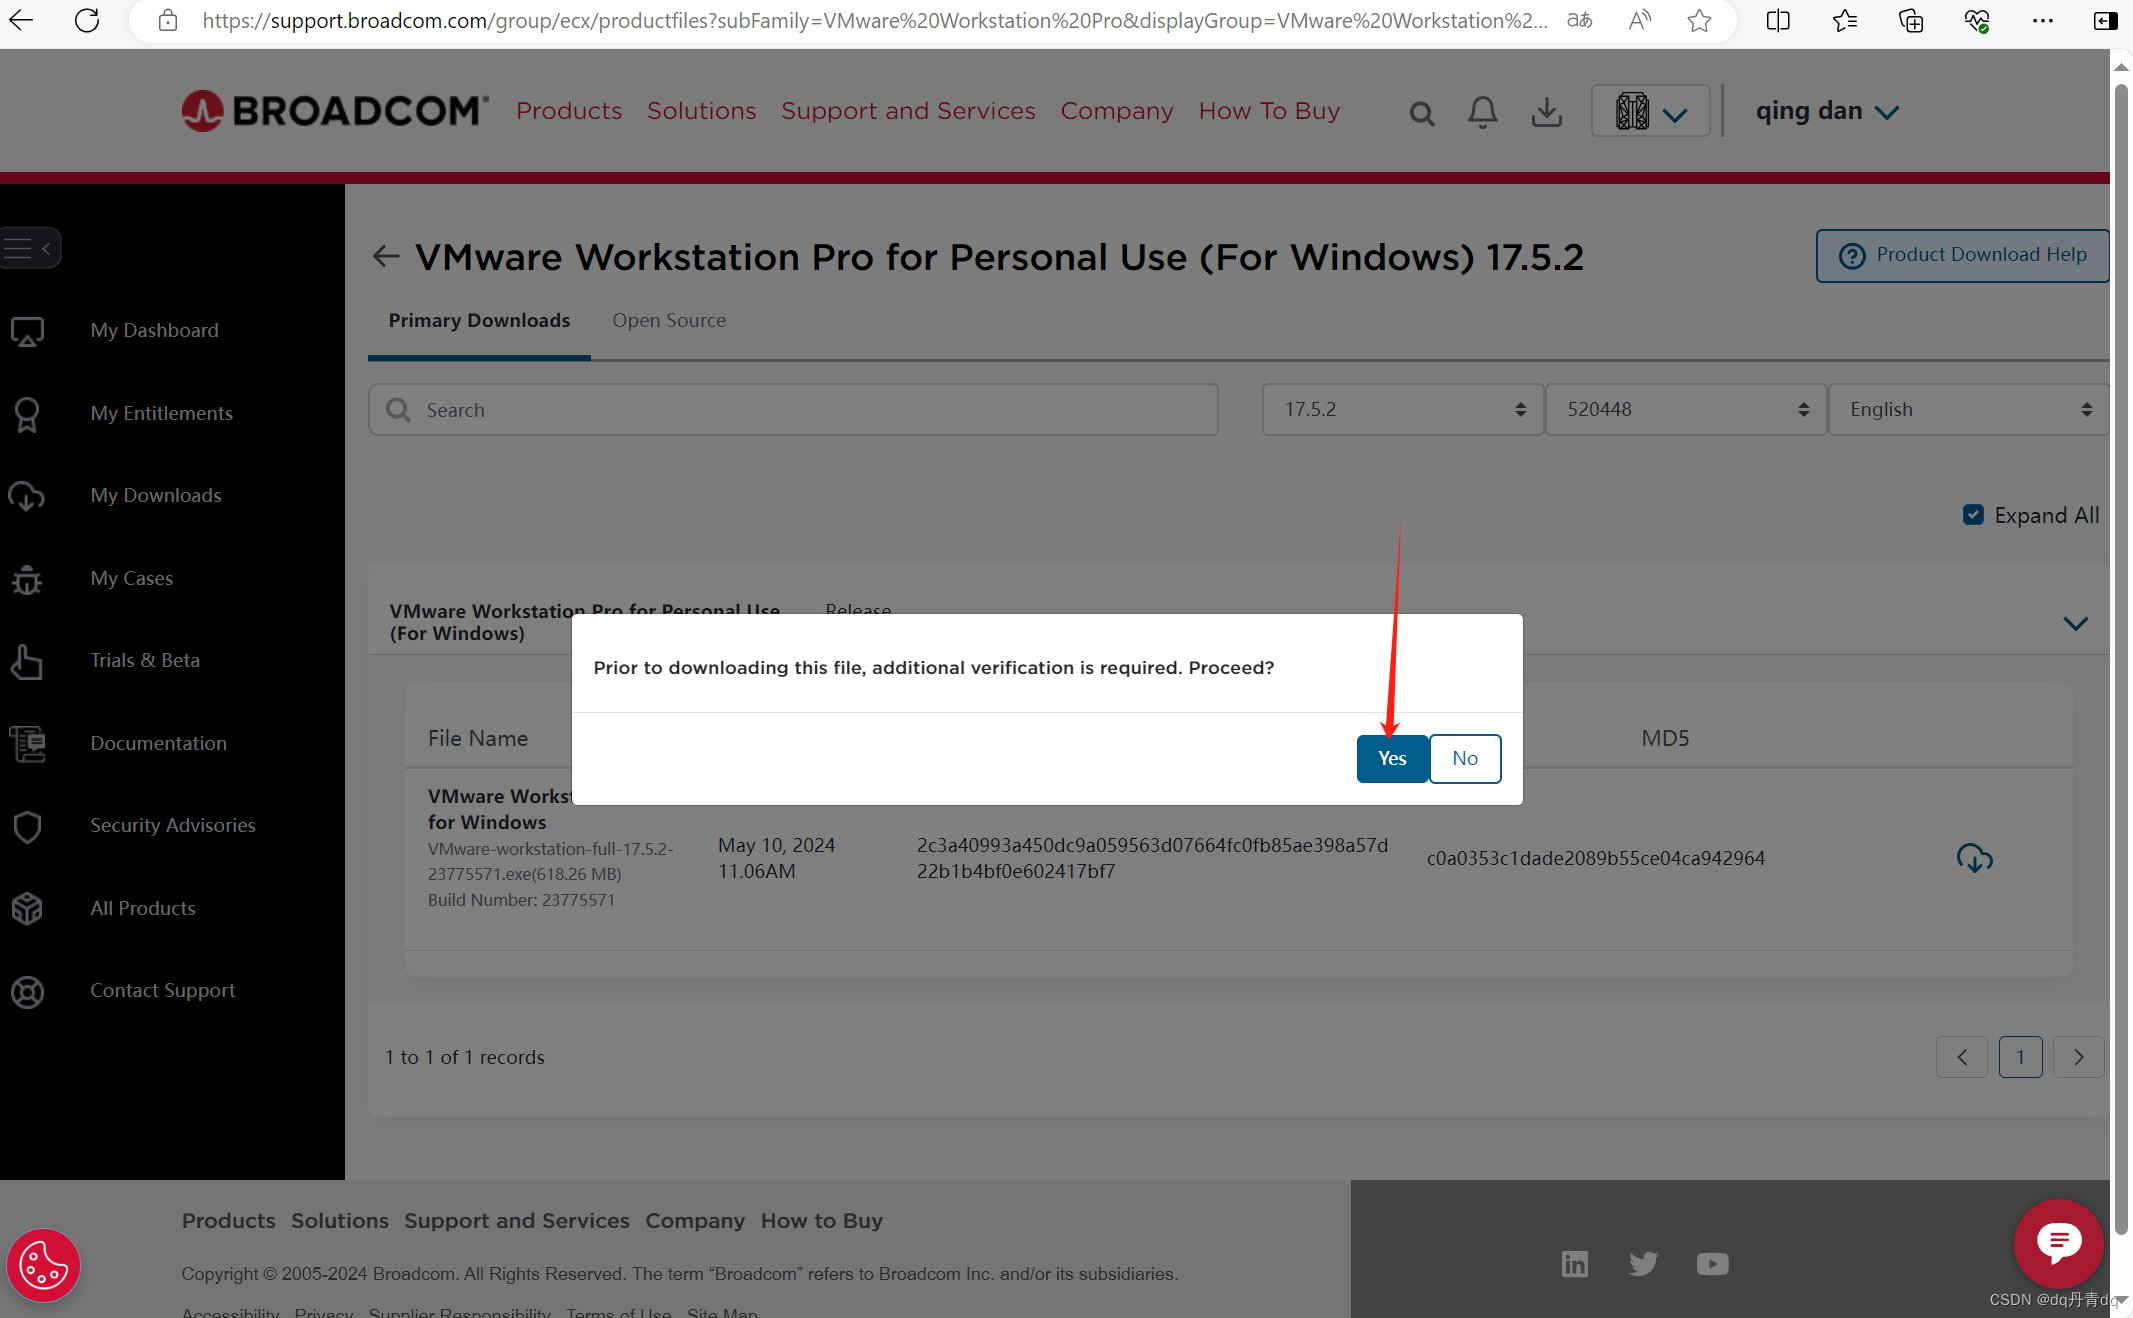2133x1318 pixels.
Task: Open the LinkedIn footer icon
Action: 1574,1264
